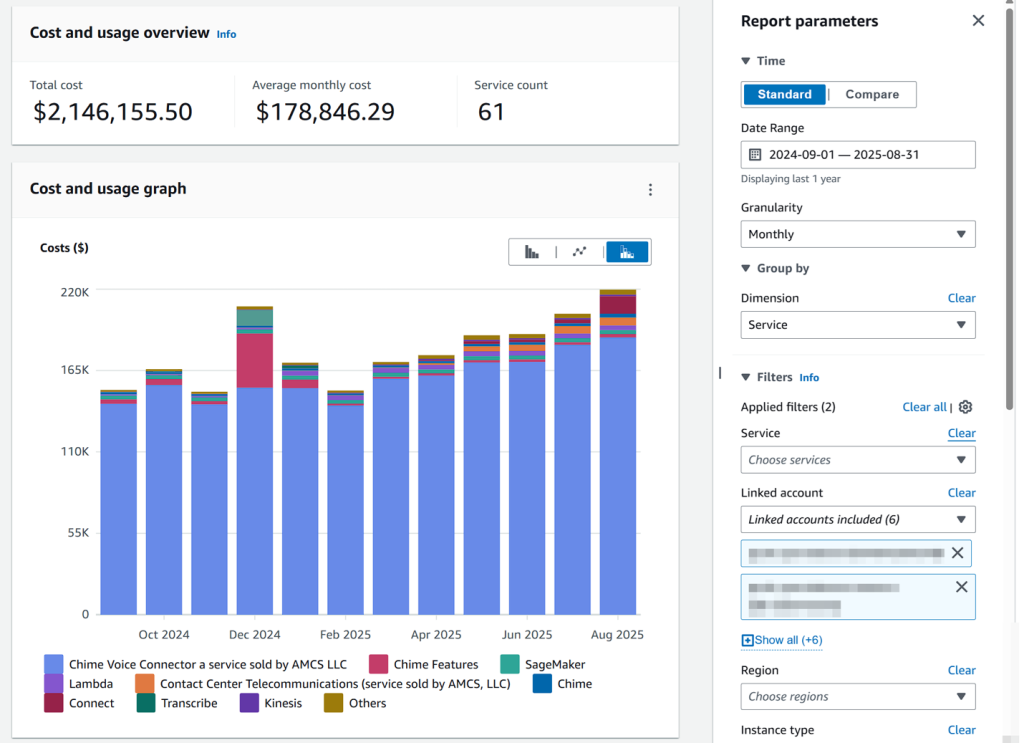Clear the Region filter
Screen dimensions: 1024x743
point(961,670)
